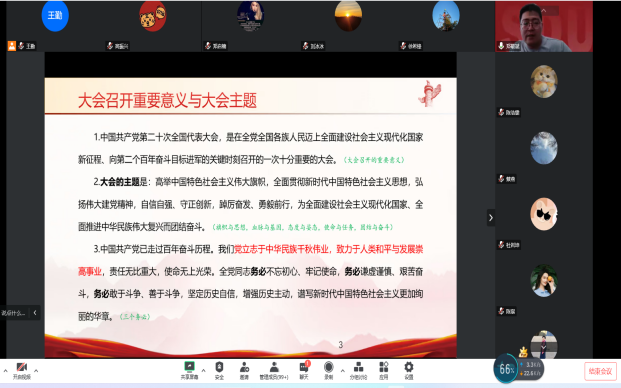Open the security (安全) shield options
Screen dimensions: 621x388
[219, 371]
